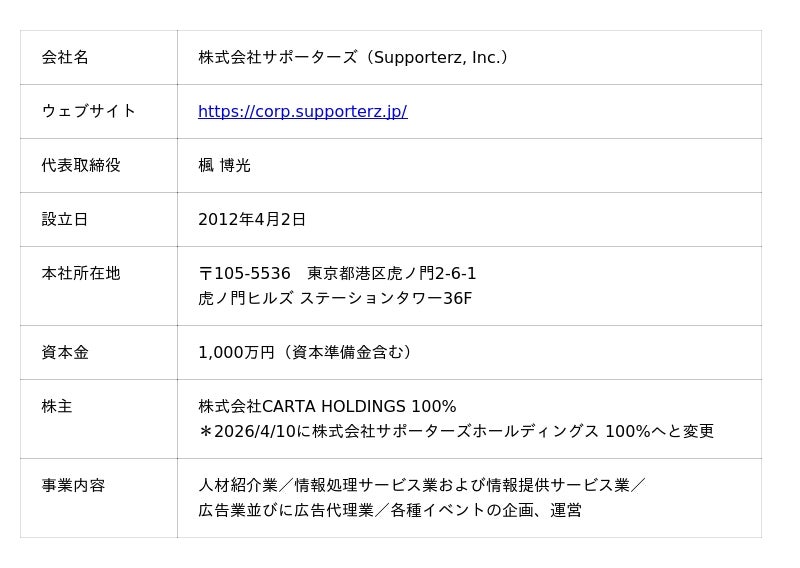Click the 資本金 row label
Viewport: 800px width, 568px height.
pyautogui.click(x=65, y=352)
